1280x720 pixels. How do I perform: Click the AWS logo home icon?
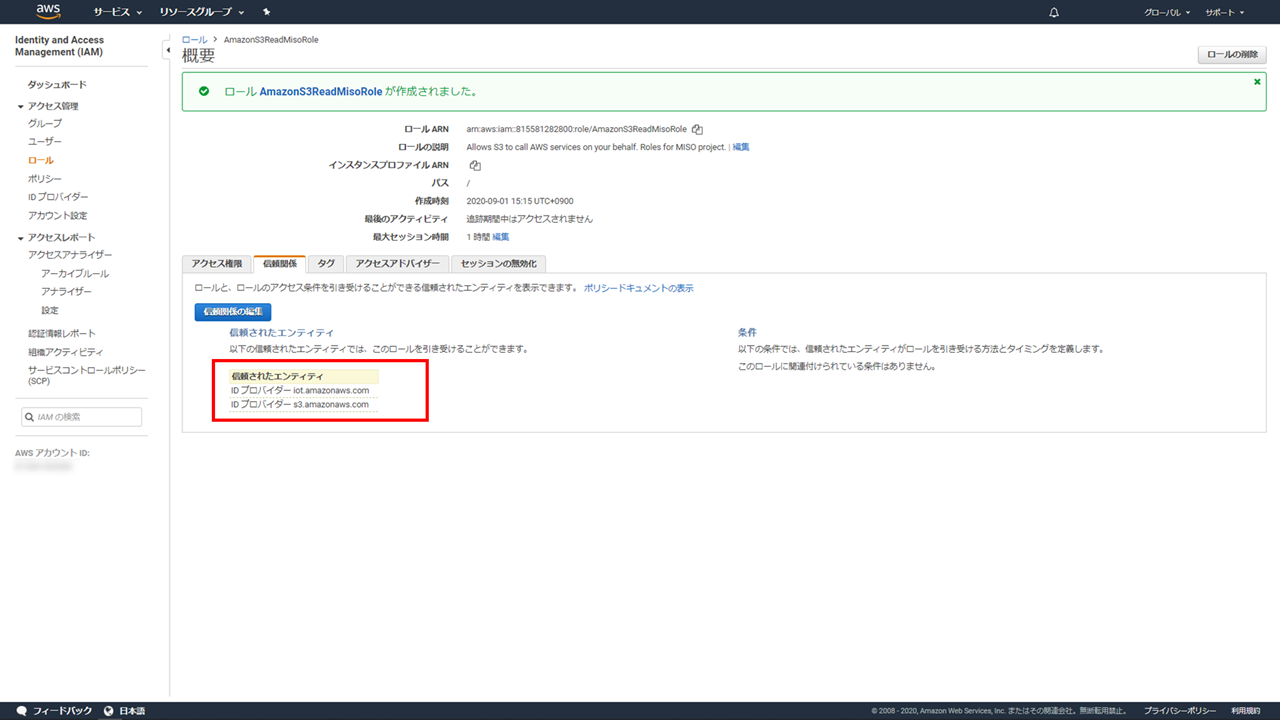coord(48,12)
